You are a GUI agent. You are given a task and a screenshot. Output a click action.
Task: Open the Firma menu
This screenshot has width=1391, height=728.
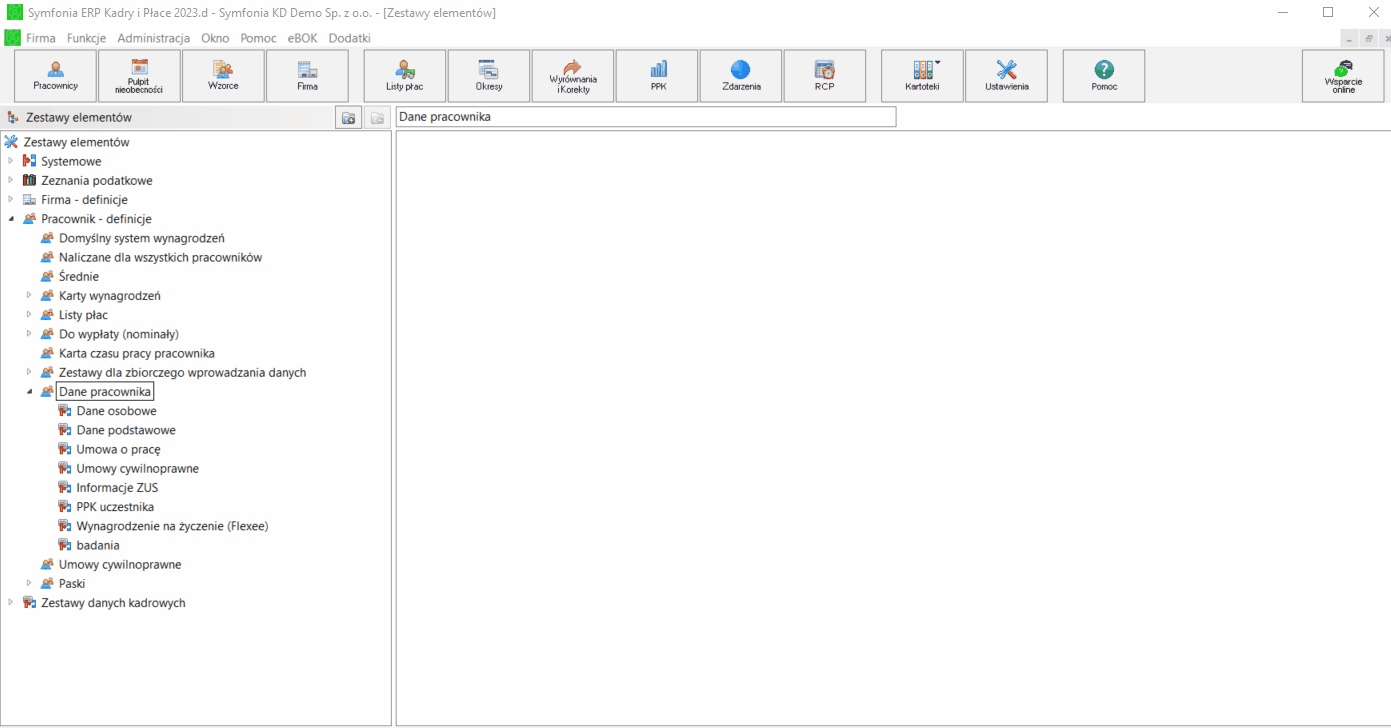click(x=41, y=38)
